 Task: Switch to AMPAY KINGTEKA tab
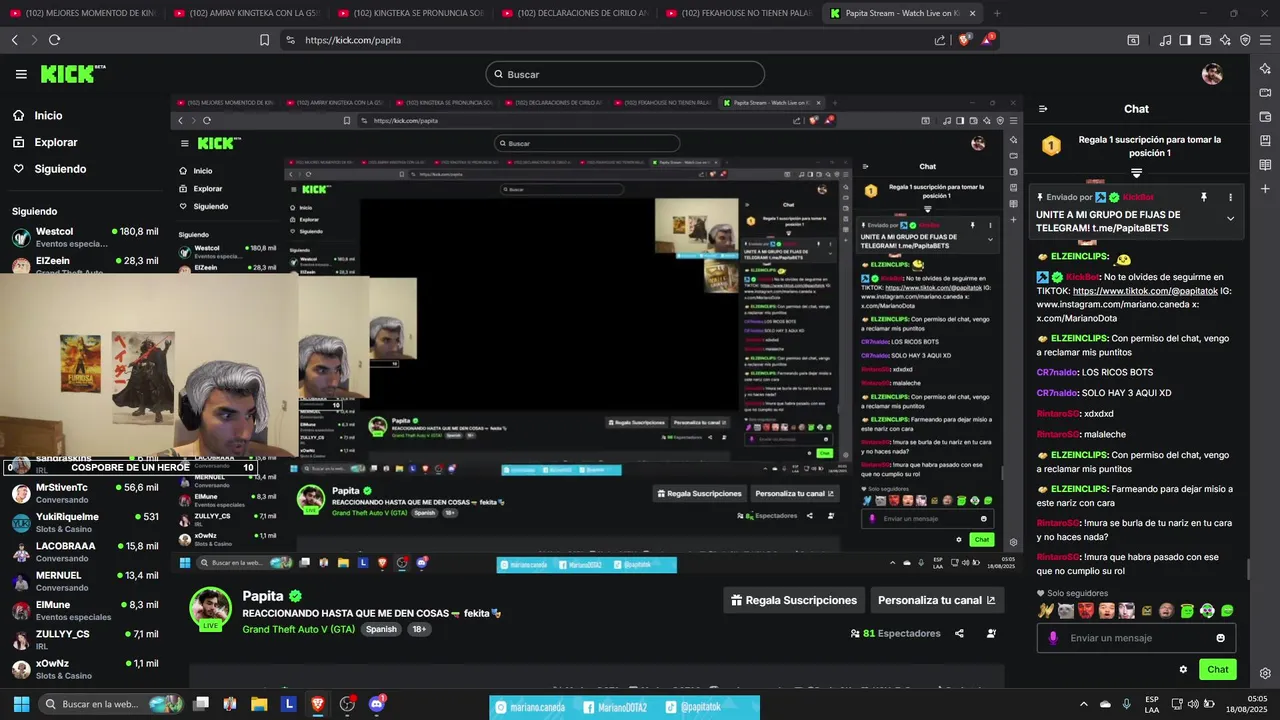245,13
